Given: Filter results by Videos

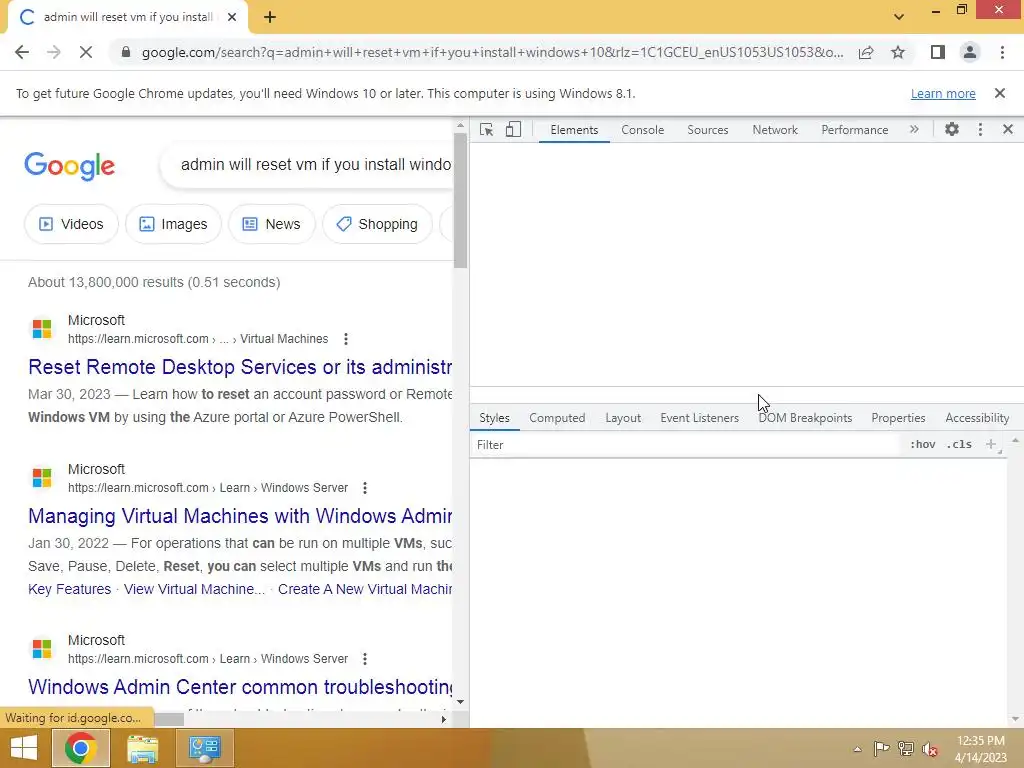Looking at the screenshot, I should 71,224.
